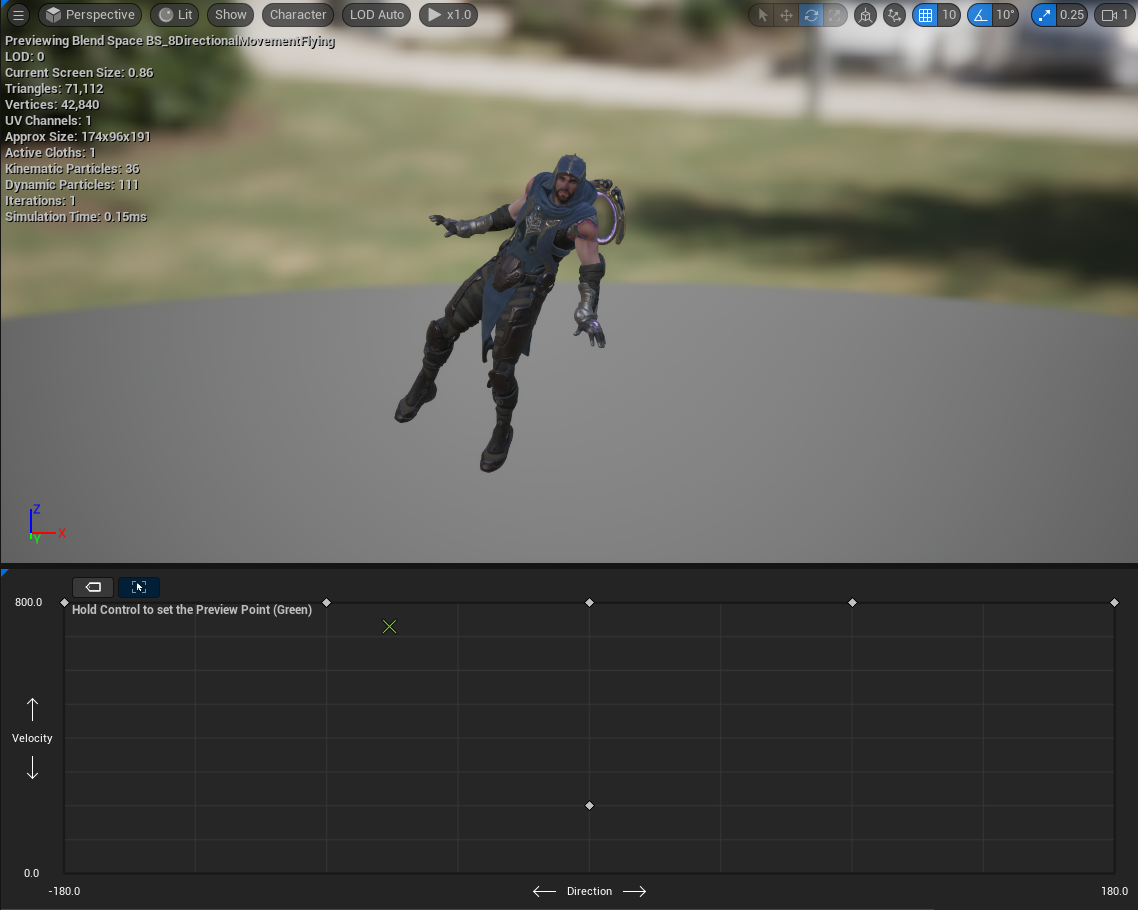
Task: Open the Lit view mode dropdown
Action: tap(175, 15)
